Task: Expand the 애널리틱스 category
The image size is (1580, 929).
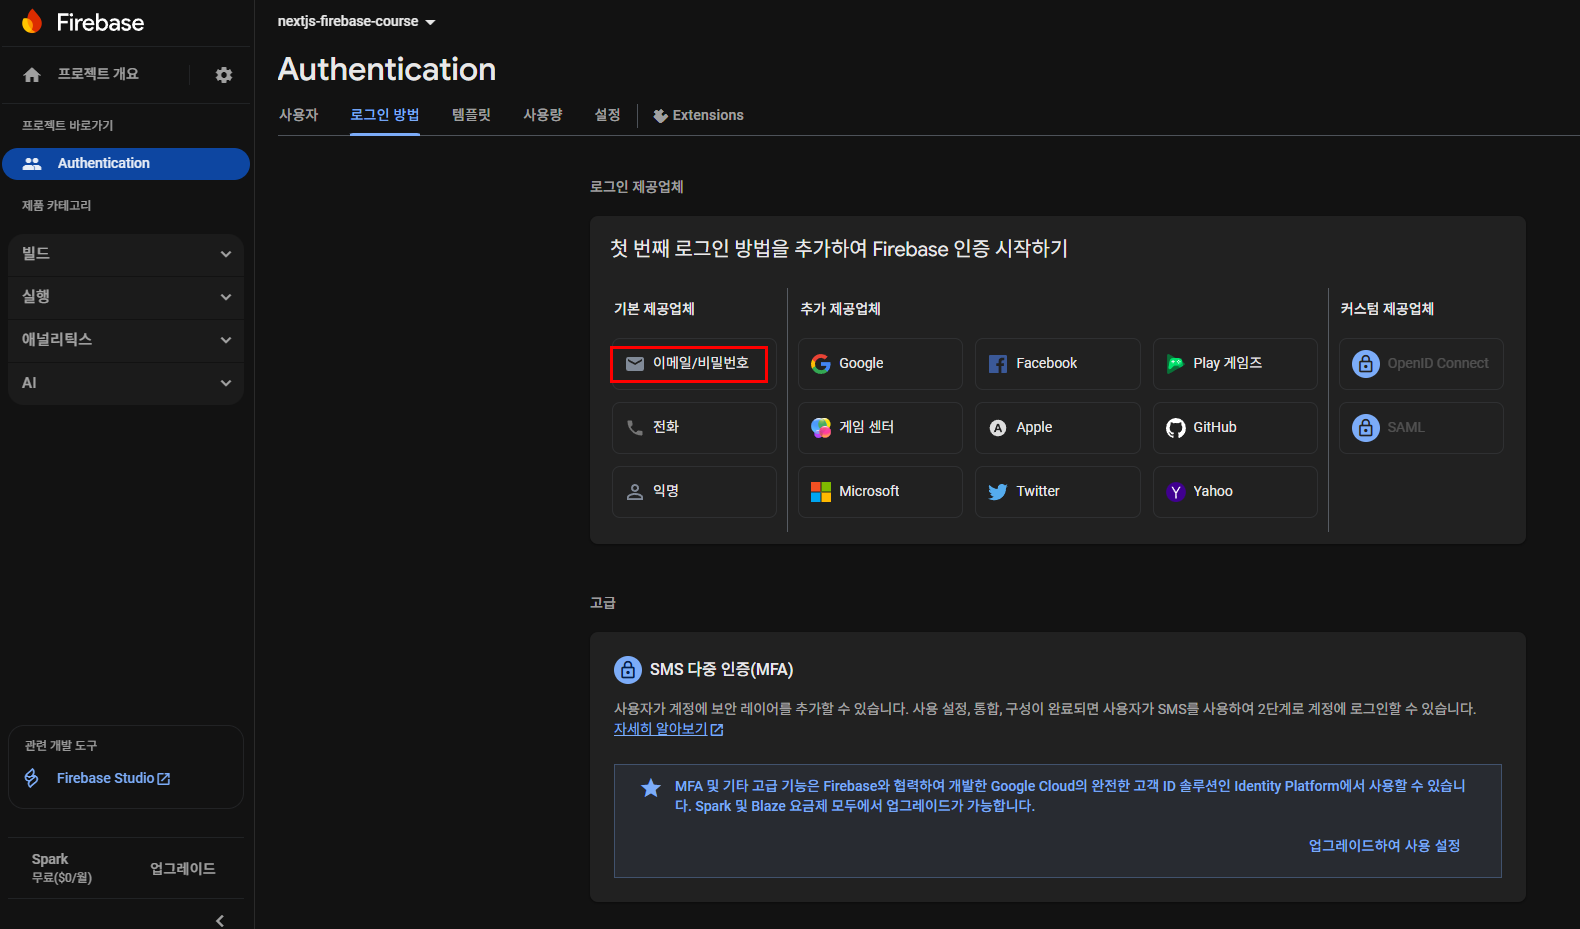Action: (x=126, y=340)
